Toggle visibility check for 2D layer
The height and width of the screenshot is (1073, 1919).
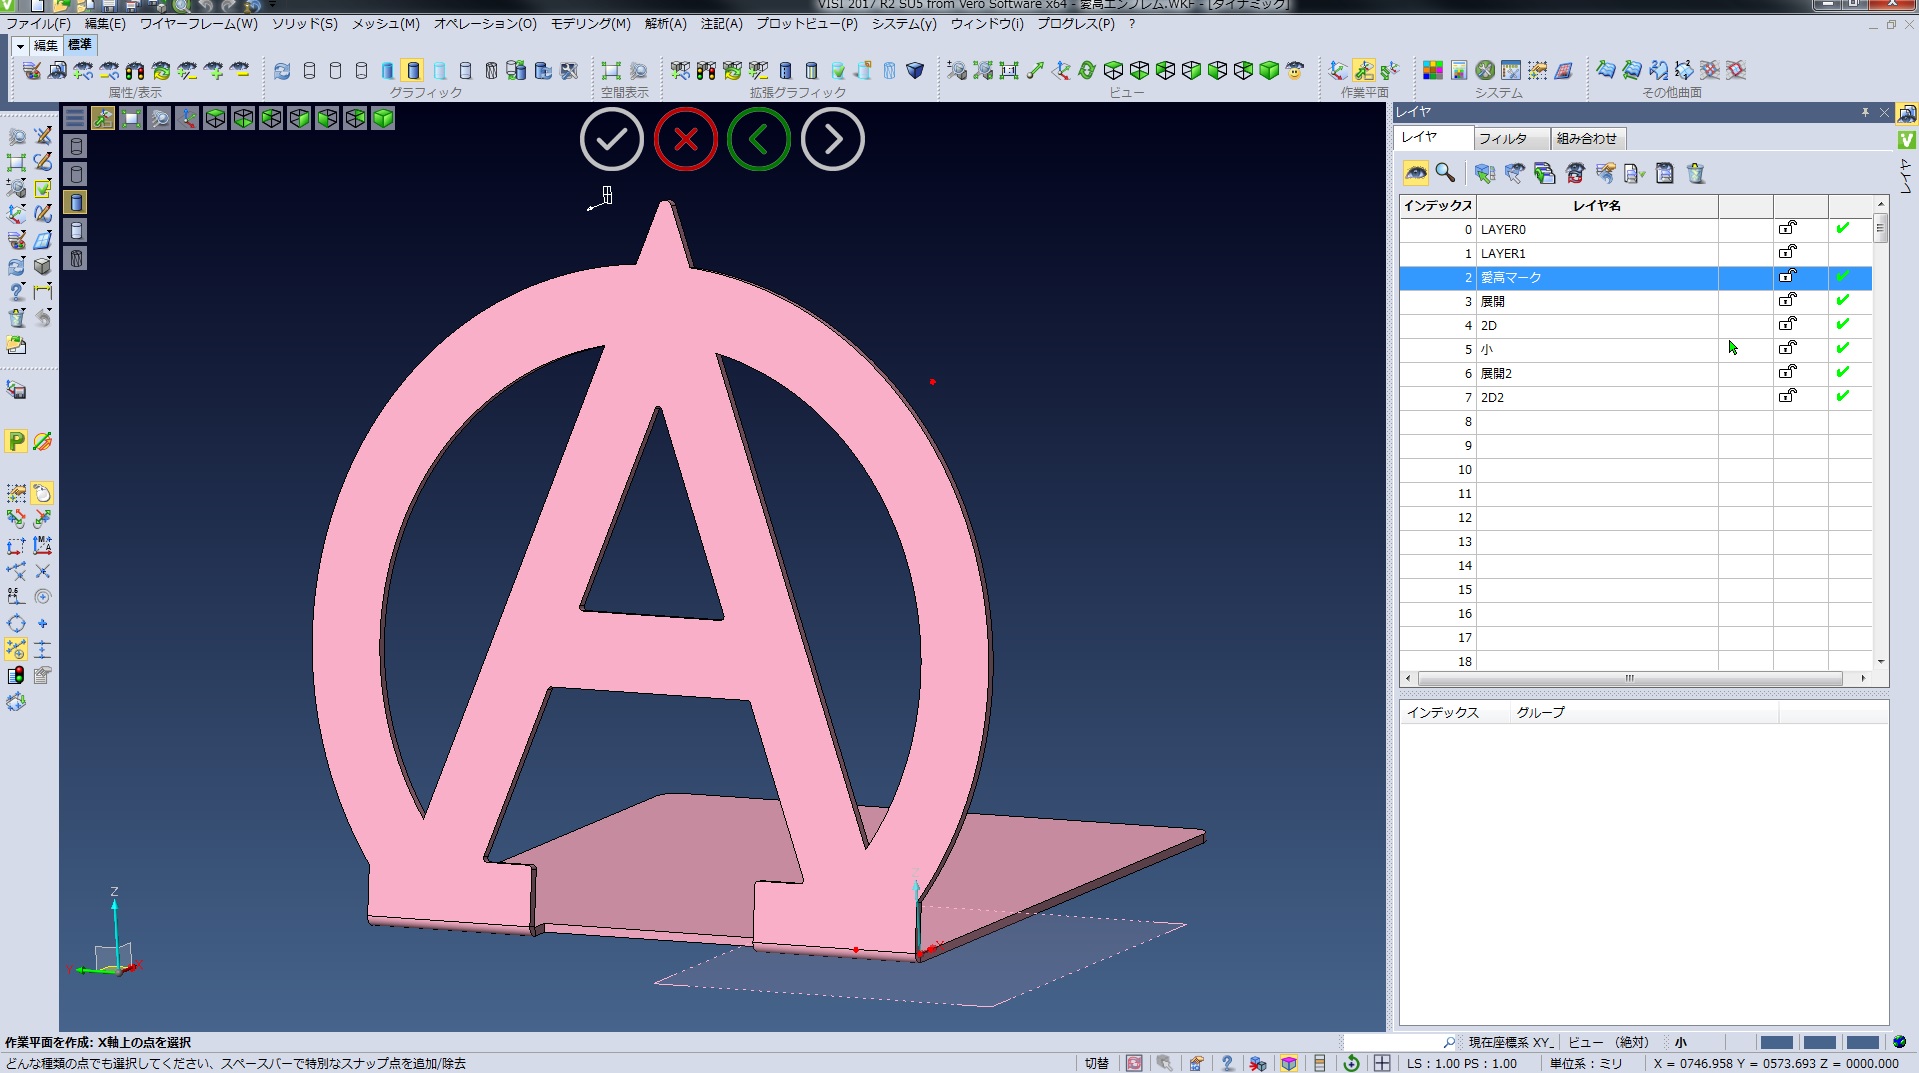(x=1842, y=325)
